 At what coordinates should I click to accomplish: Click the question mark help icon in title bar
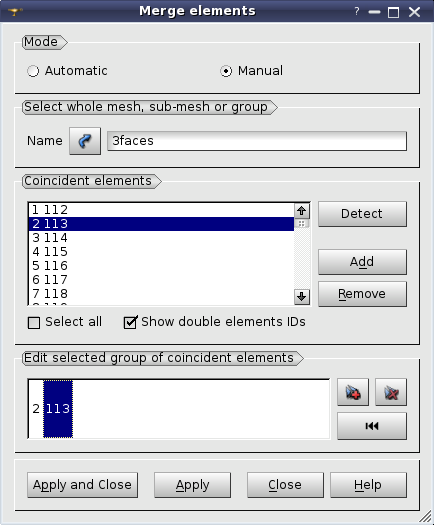click(357, 12)
